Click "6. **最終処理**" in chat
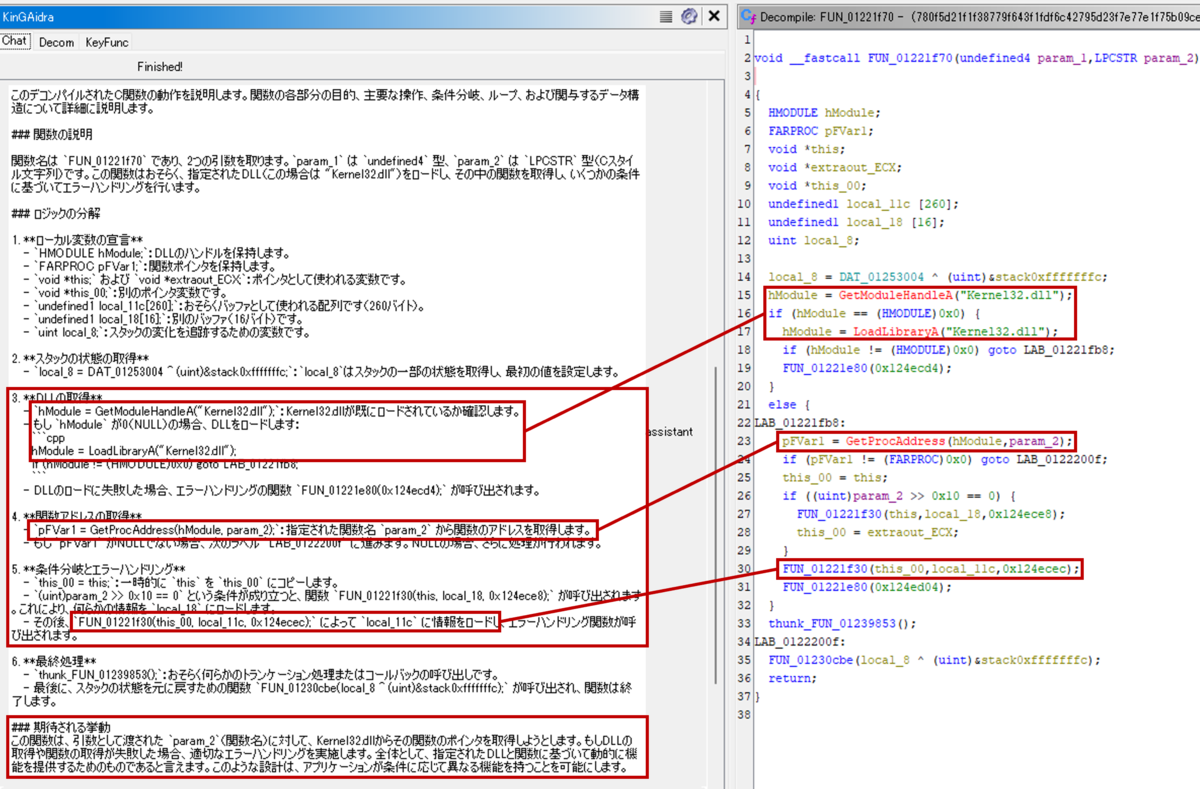The width and height of the screenshot is (1200, 789). click(54, 662)
